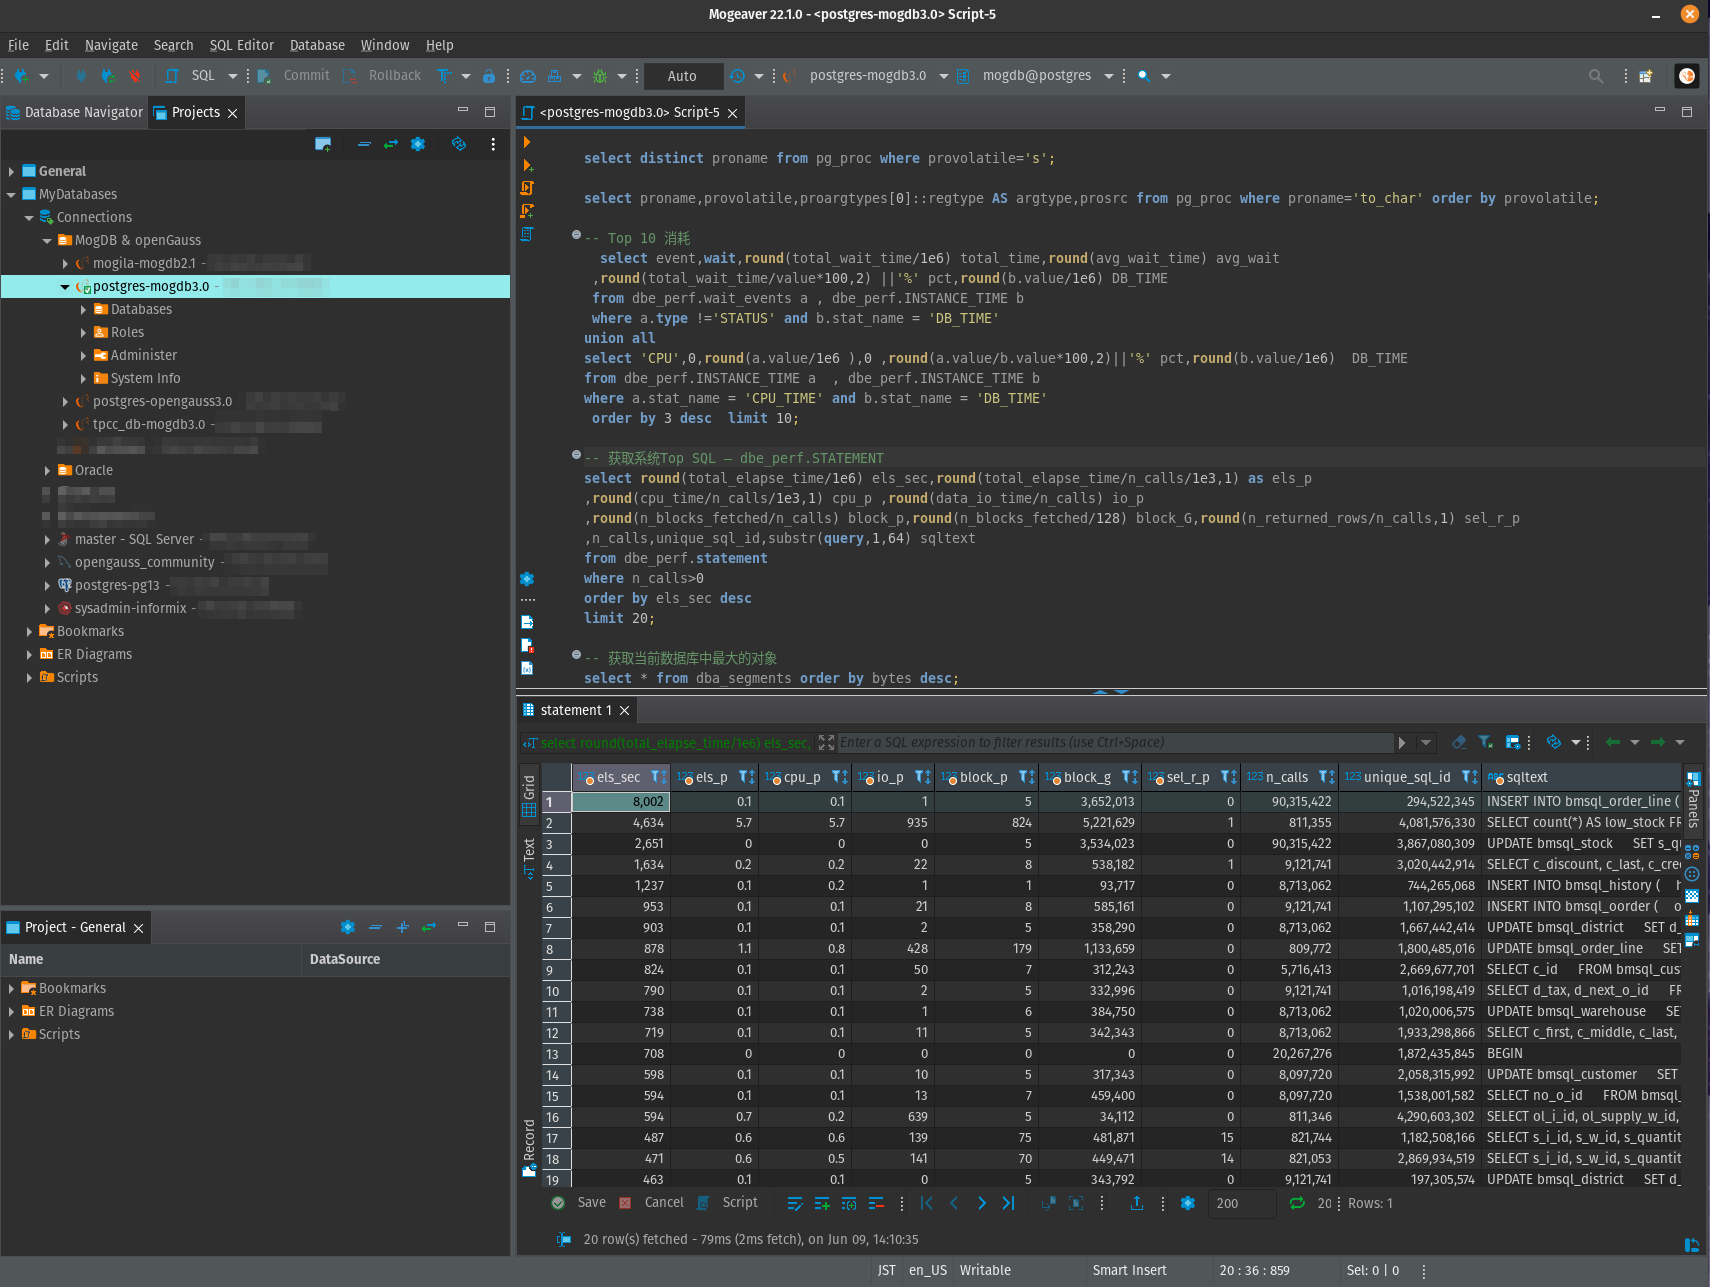Click the Cancel button in results toolbar
This screenshot has width=1710, height=1287.
[652, 1203]
